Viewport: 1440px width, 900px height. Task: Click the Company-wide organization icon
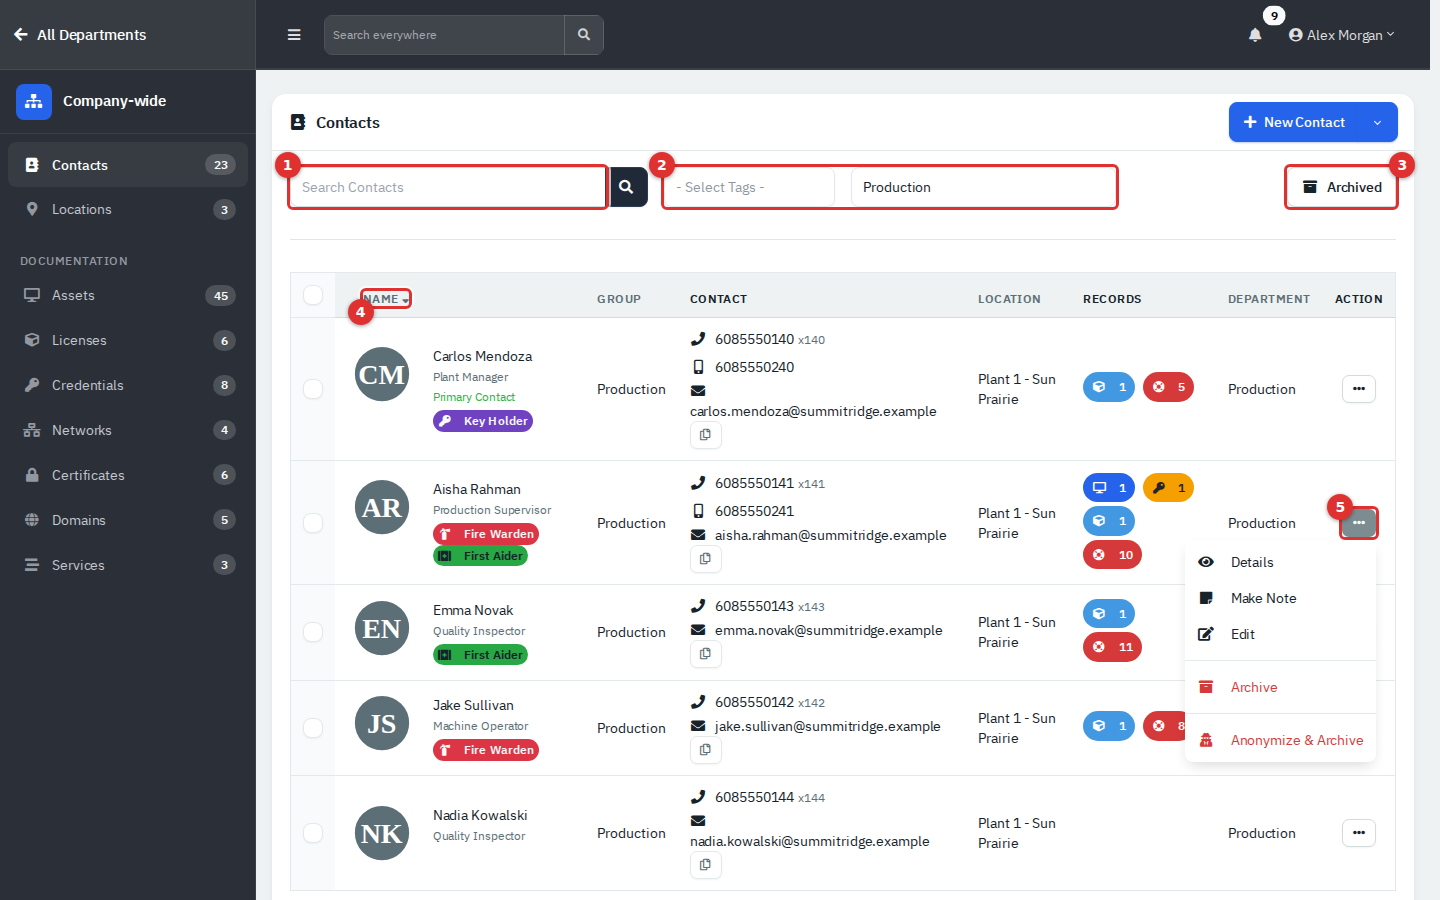click(x=34, y=101)
